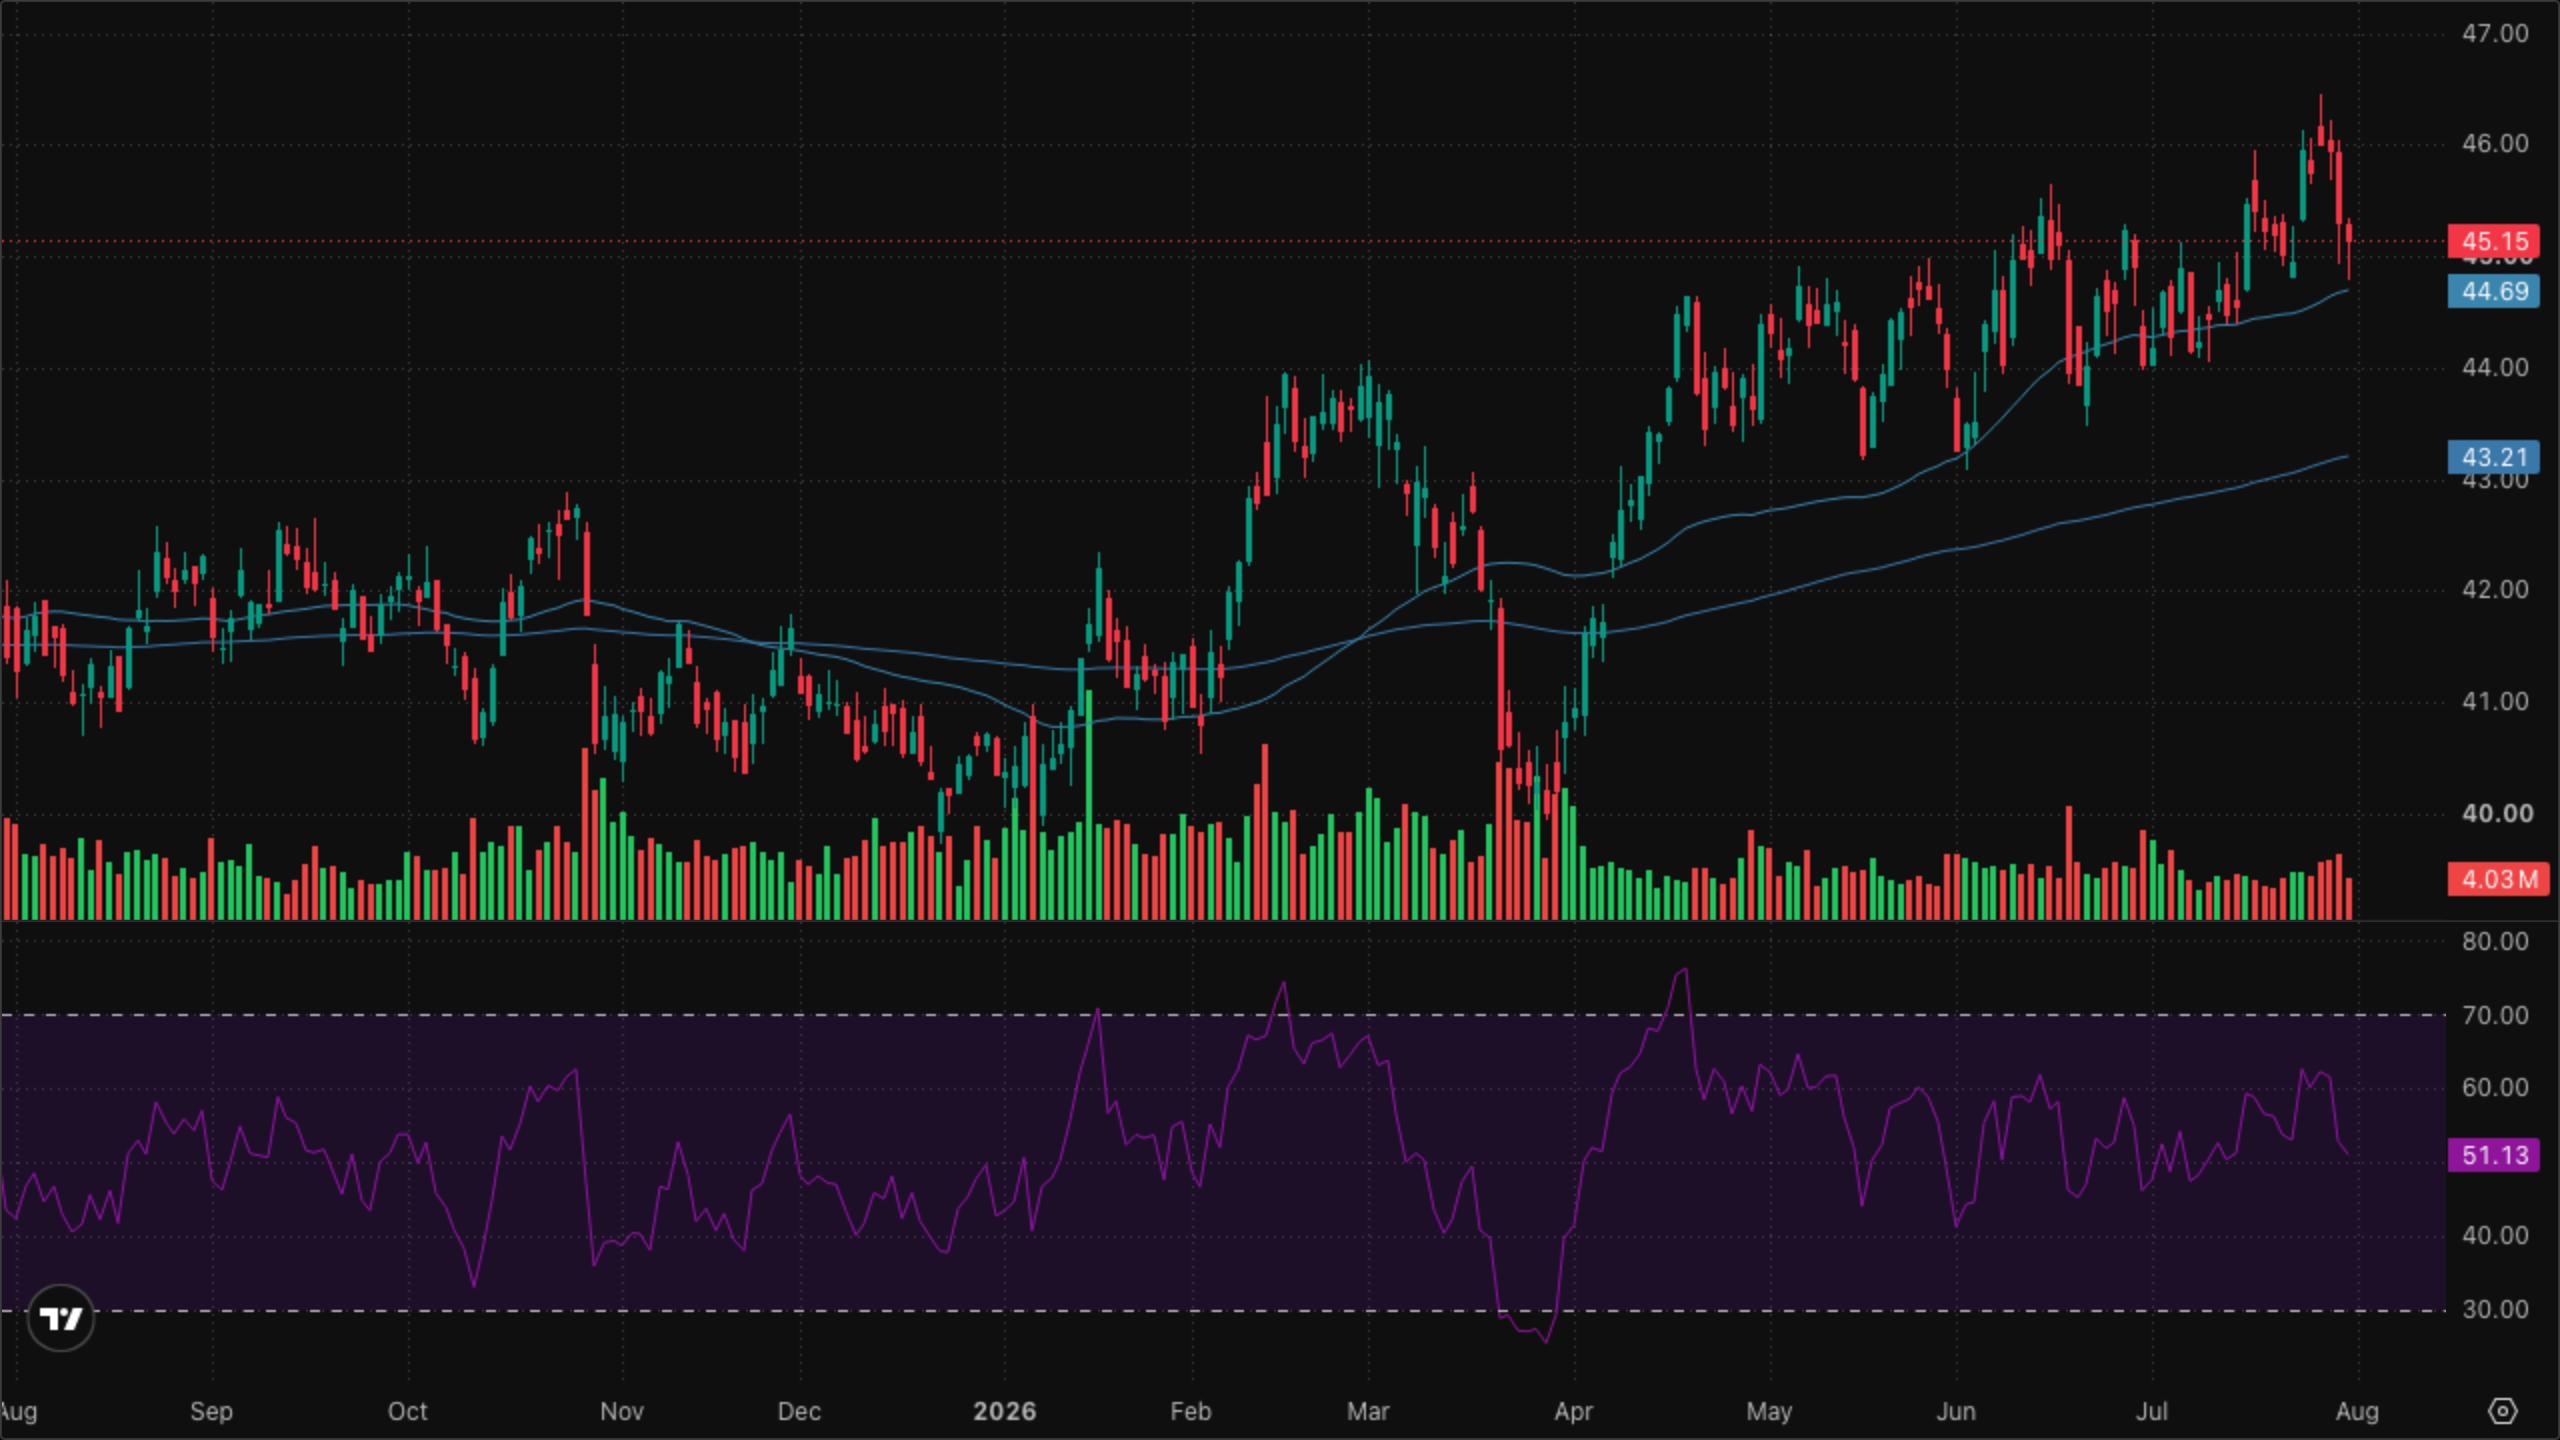Viewport: 2560px width, 1440px height.
Task: Click the Nov label on time axis
Action: click(621, 1411)
